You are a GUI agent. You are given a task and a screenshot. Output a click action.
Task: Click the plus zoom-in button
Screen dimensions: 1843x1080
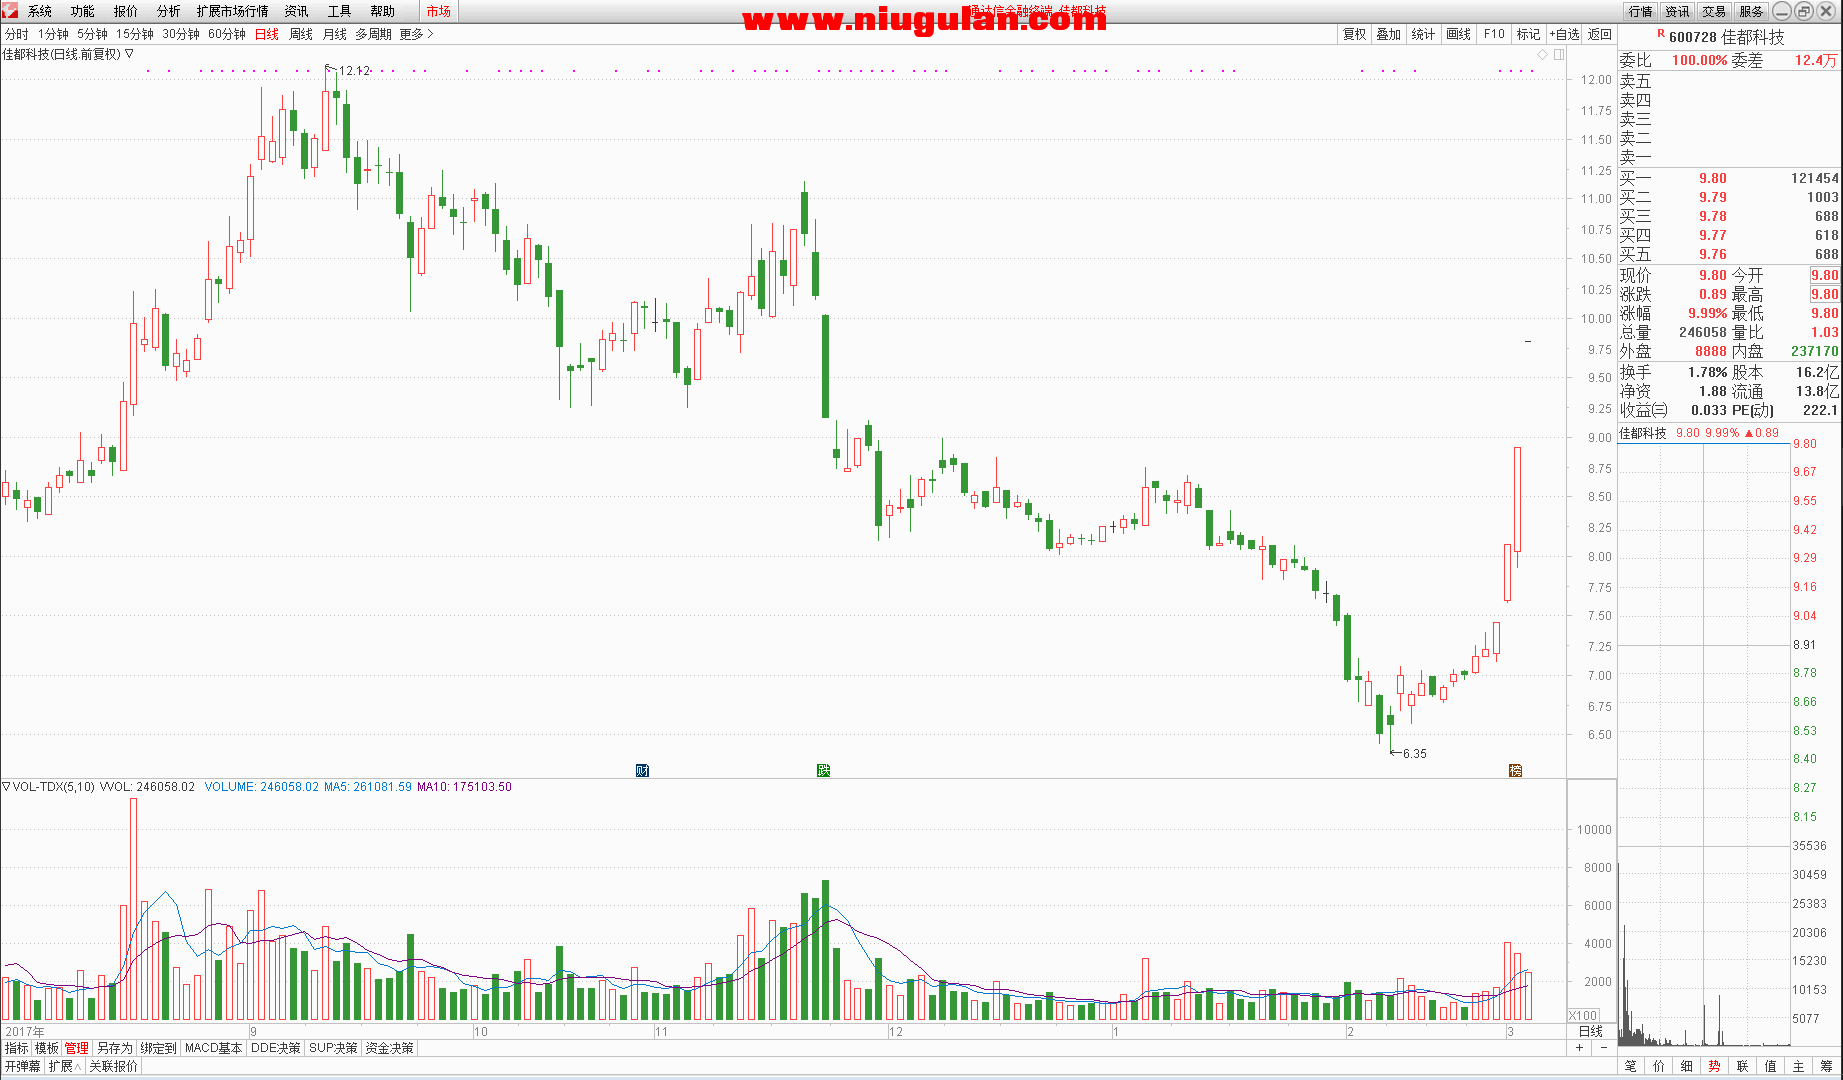pos(1580,1048)
